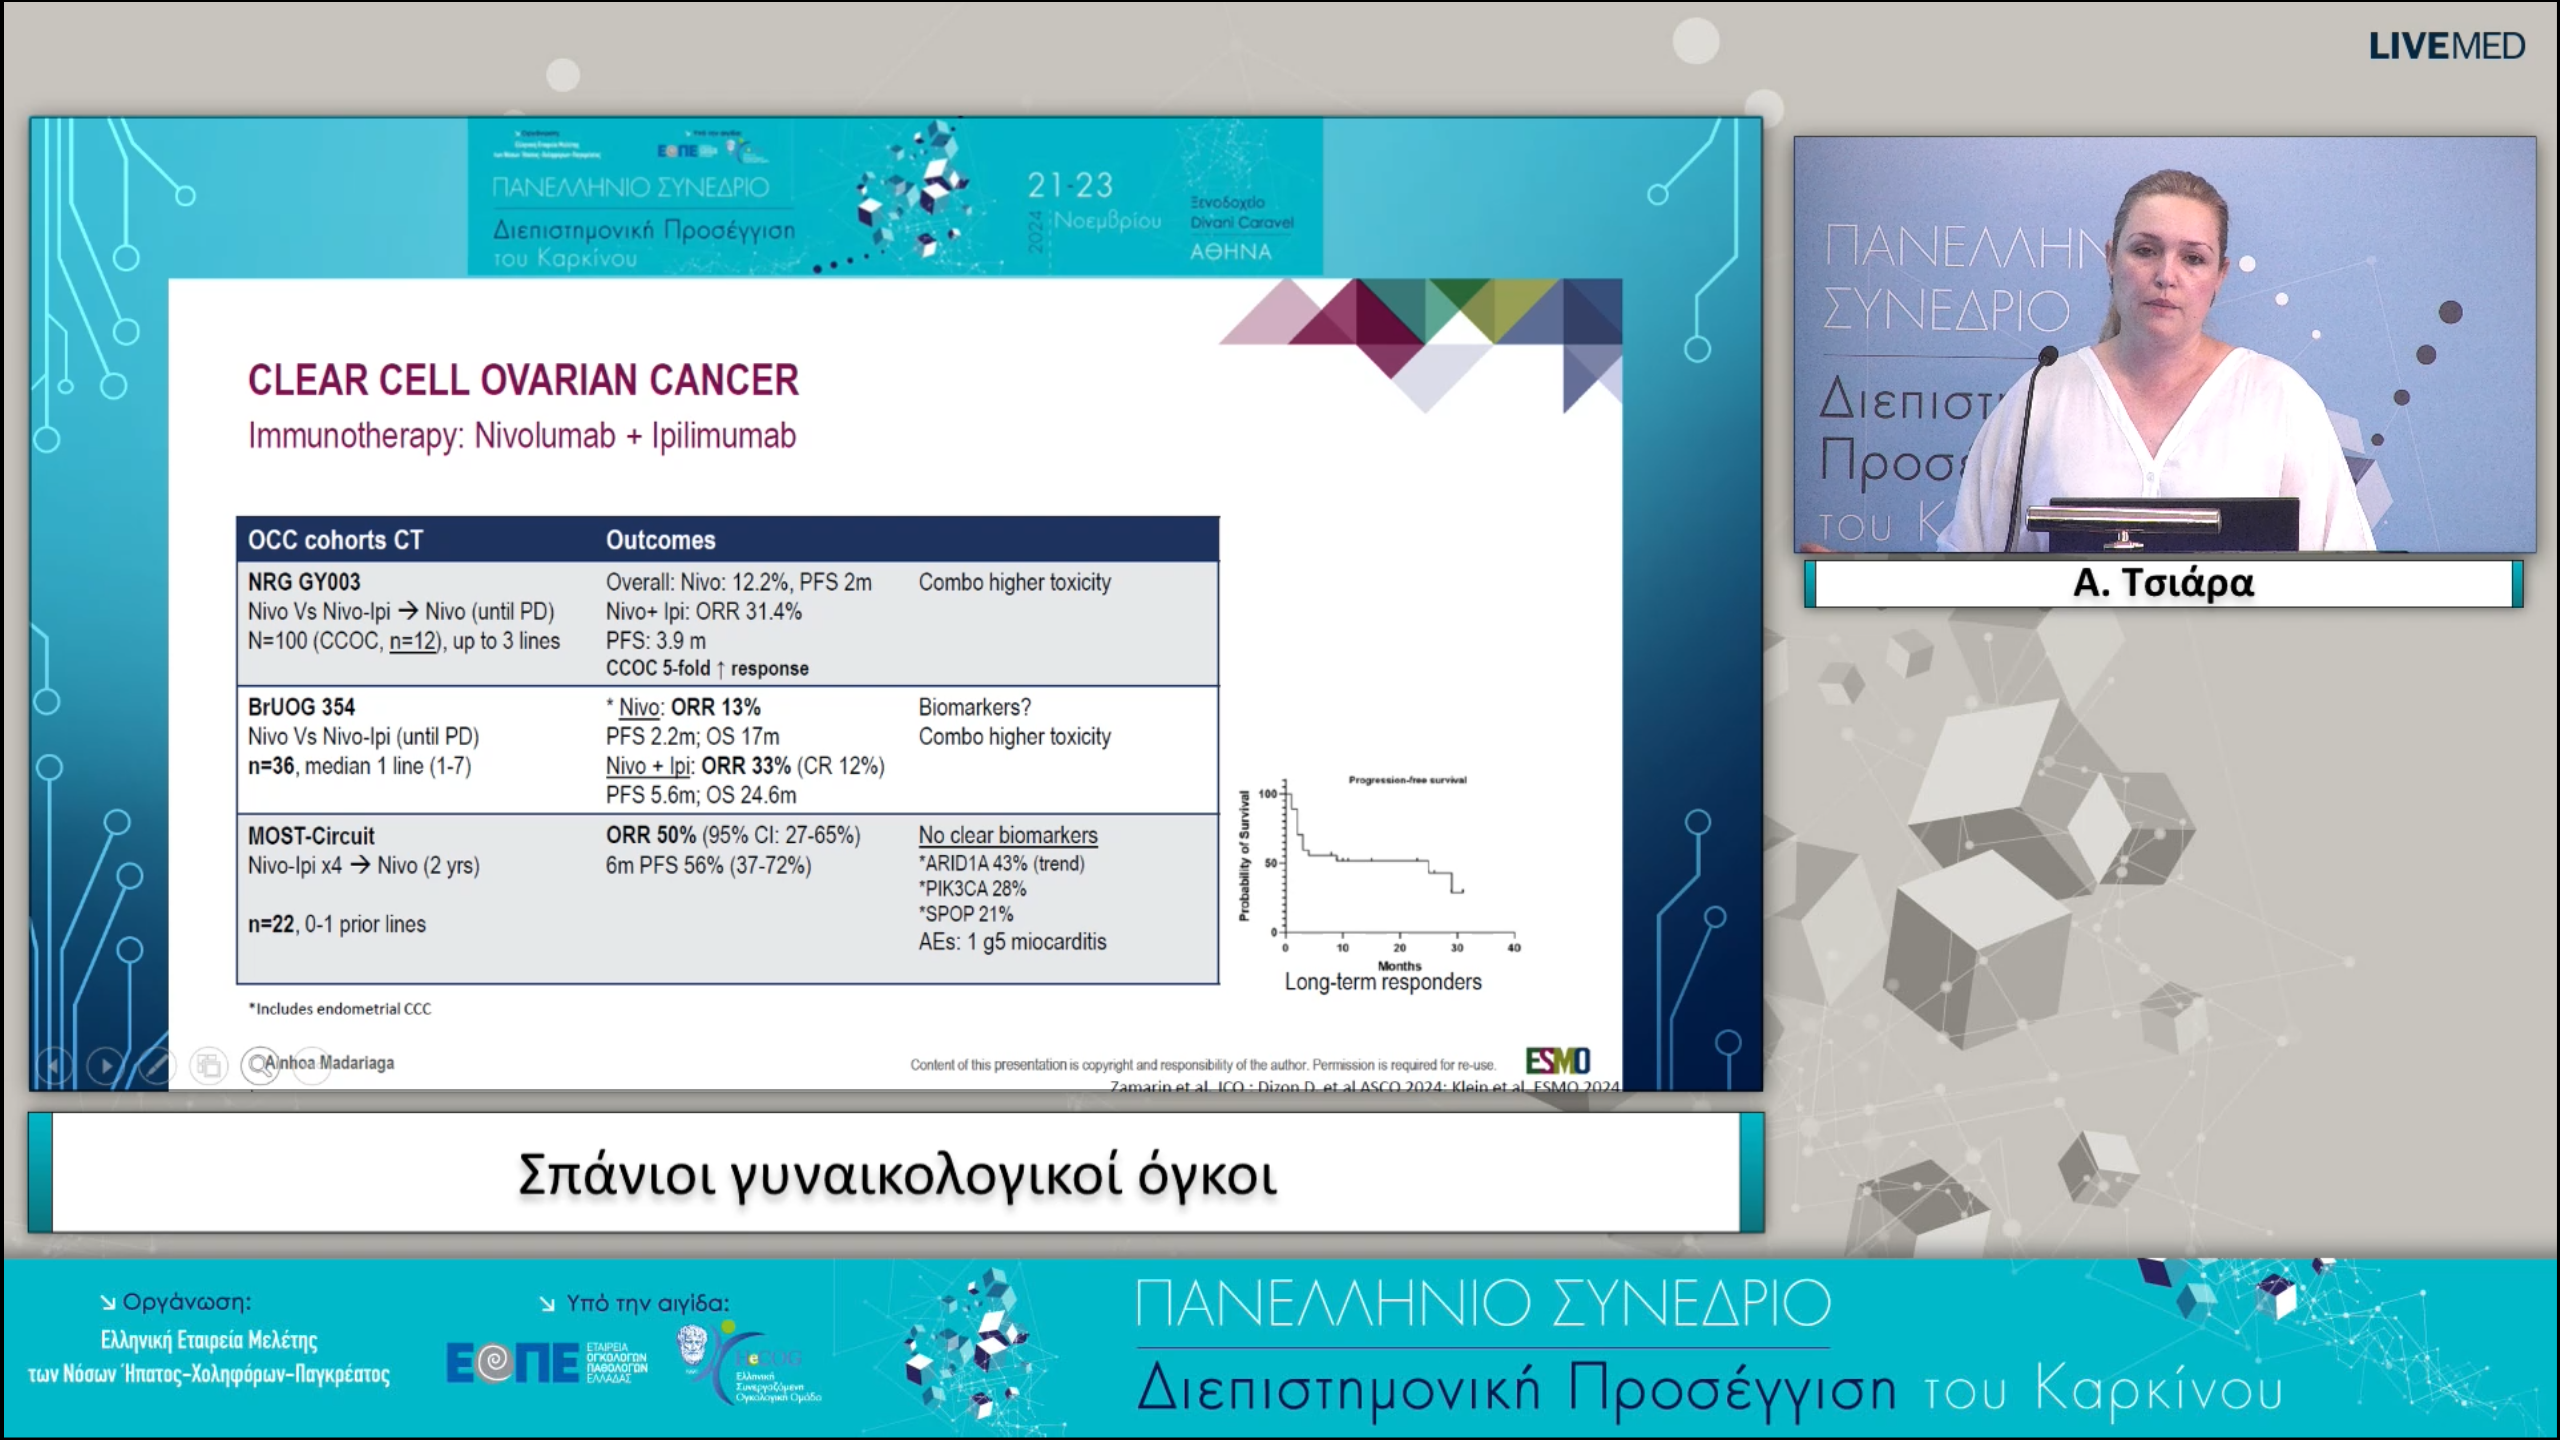Click the Outcomes column header
This screenshot has width=2560, height=1440.
point(660,540)
